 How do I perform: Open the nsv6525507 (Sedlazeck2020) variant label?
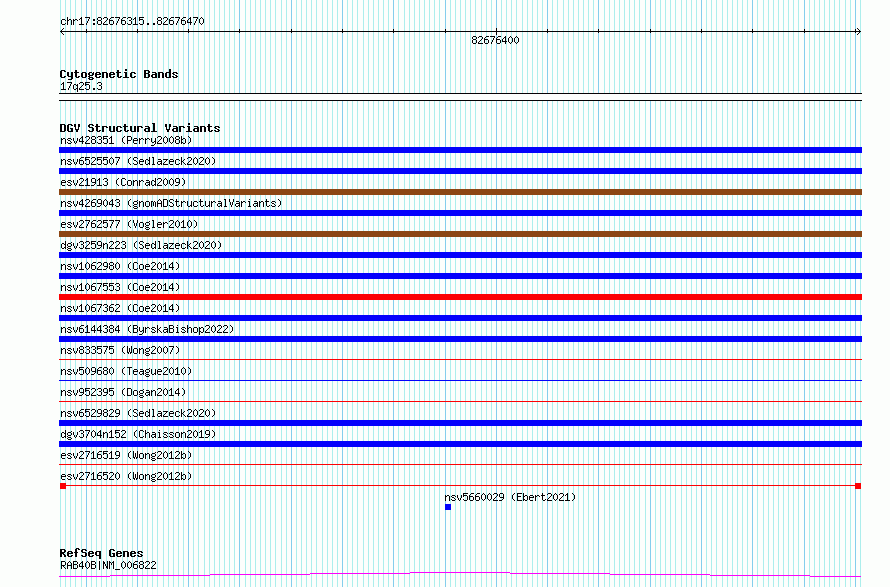(138, 161)
